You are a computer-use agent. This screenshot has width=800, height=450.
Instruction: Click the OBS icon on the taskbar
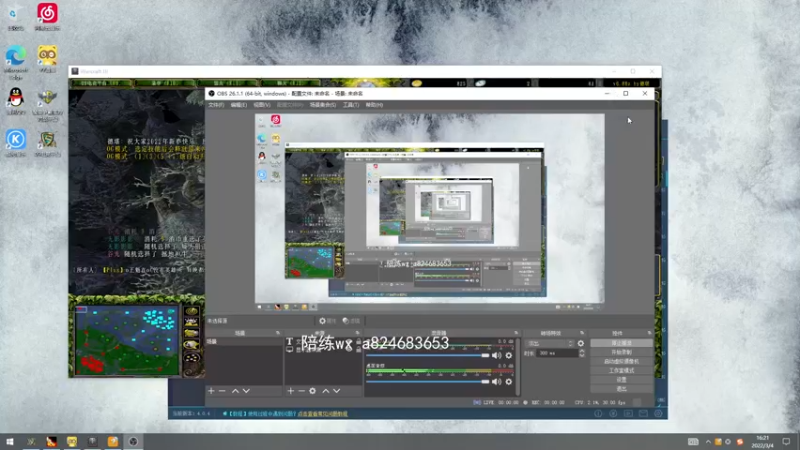[133, 442]
